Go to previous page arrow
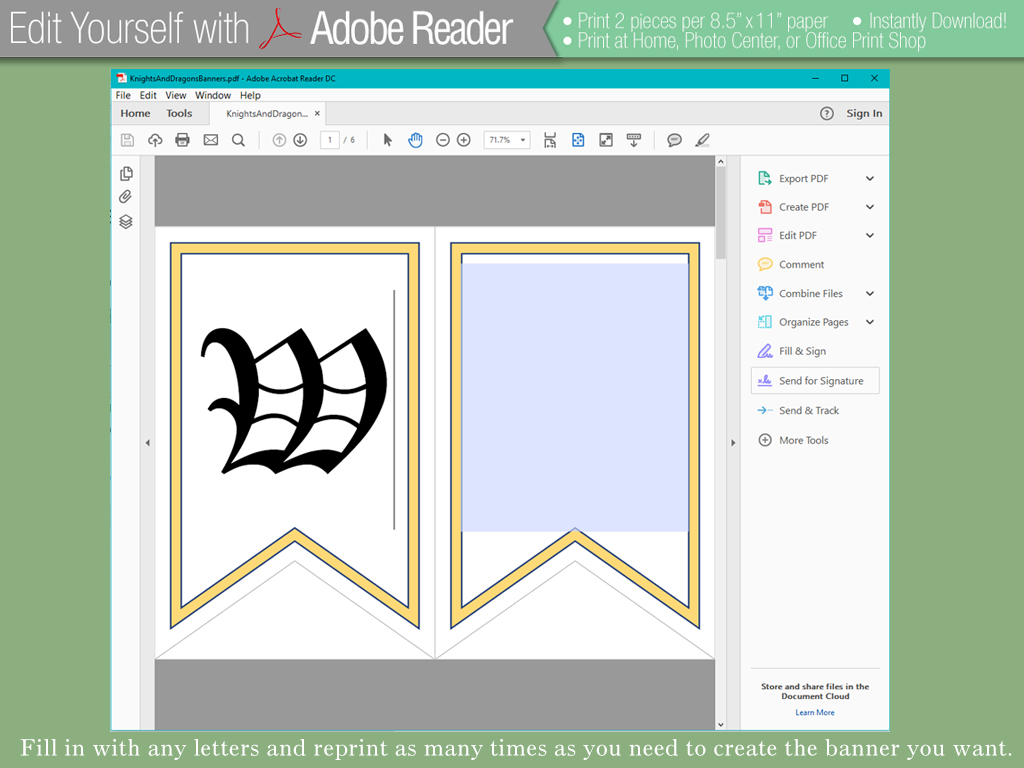1024x768 pixels. pyautogui.click(x=279, y=140)
